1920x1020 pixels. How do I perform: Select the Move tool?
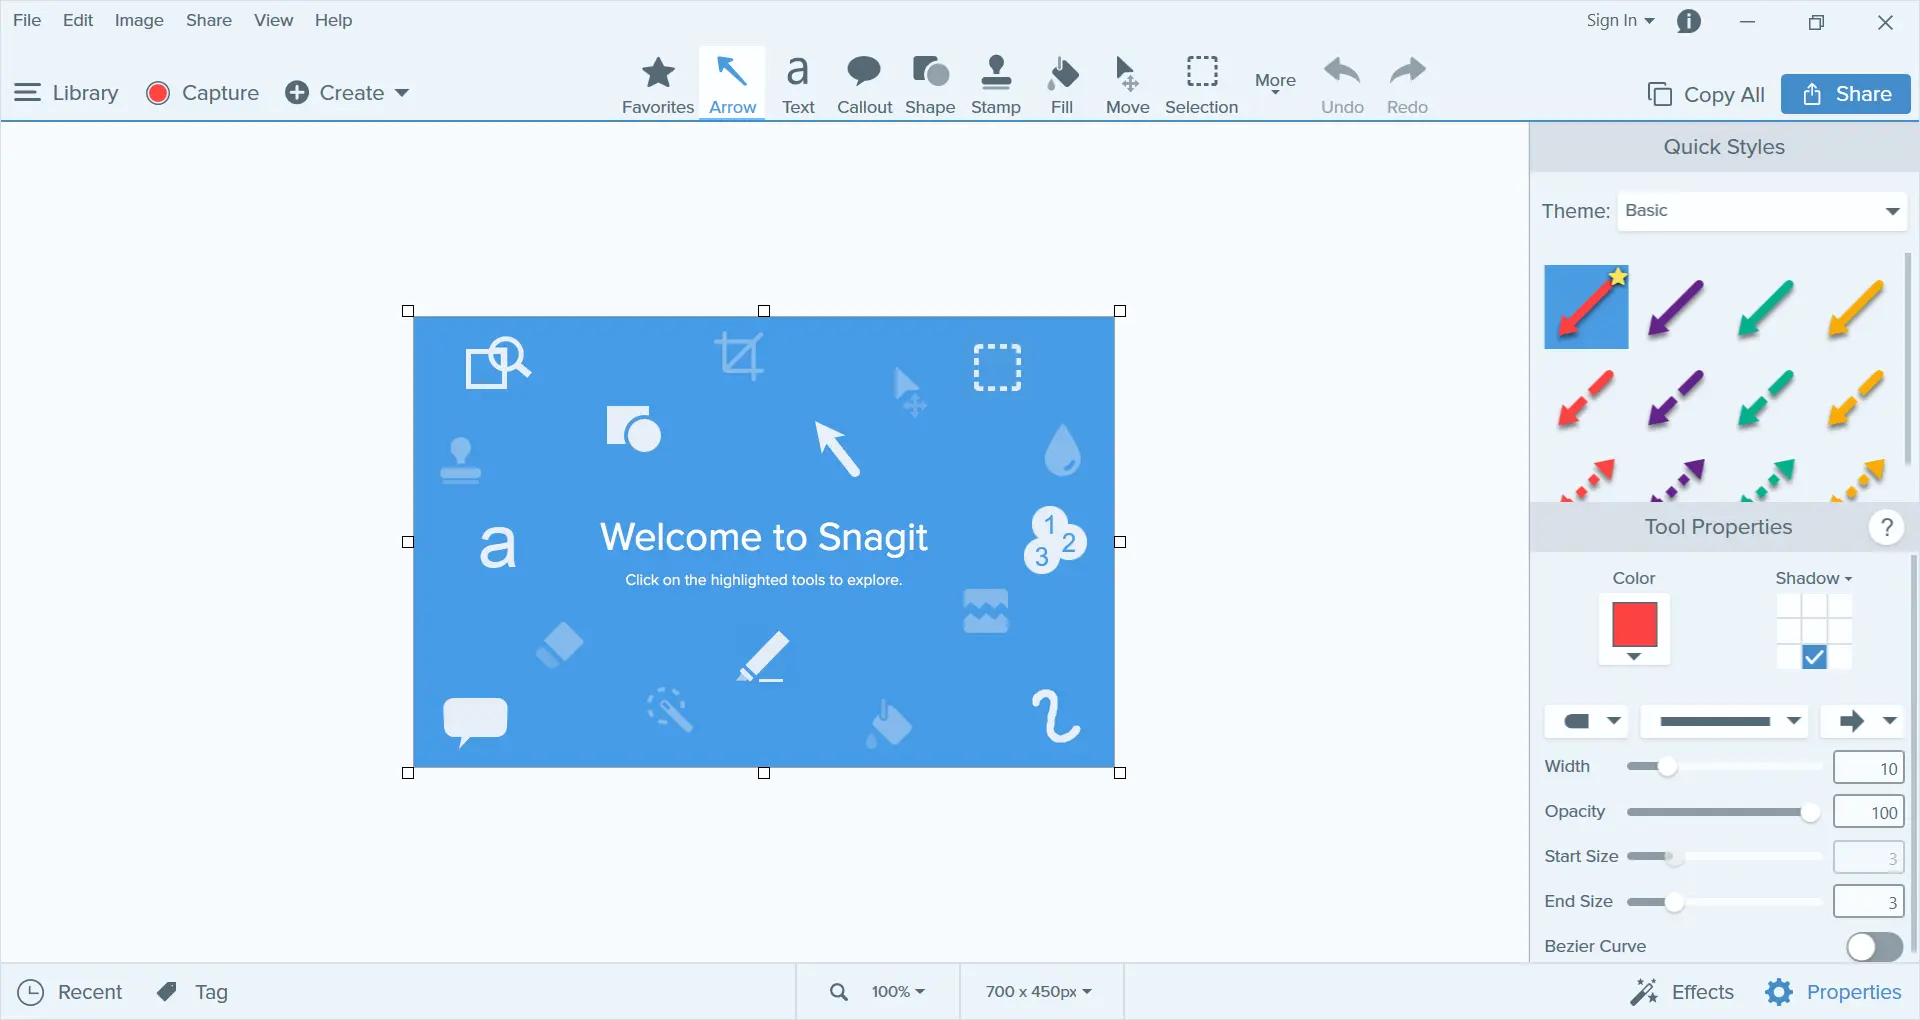click(x=1127, y=84)
